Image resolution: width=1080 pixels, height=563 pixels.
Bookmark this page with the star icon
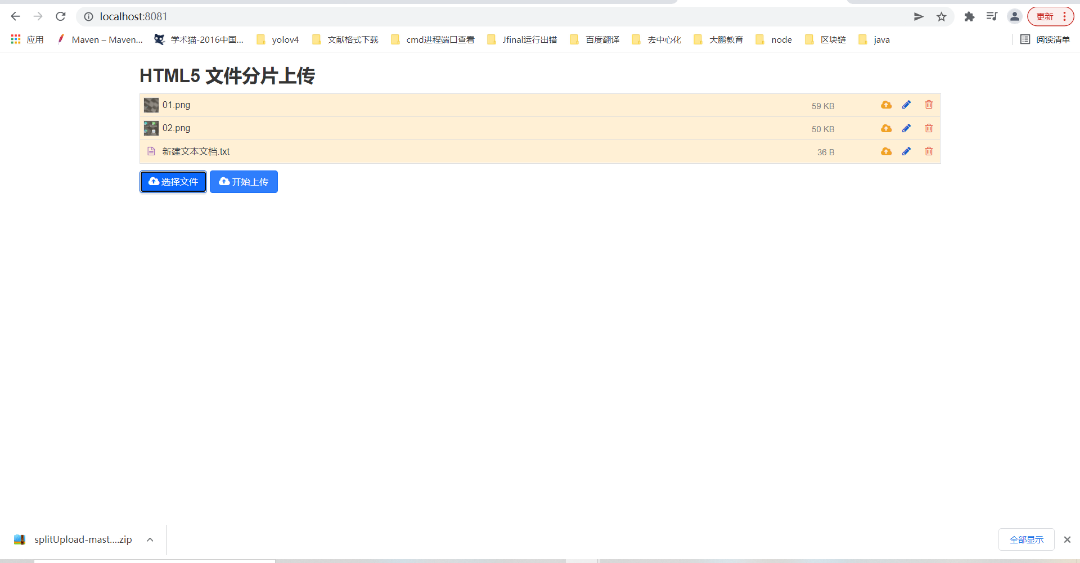pyautogui.click(x=941, y=16)
